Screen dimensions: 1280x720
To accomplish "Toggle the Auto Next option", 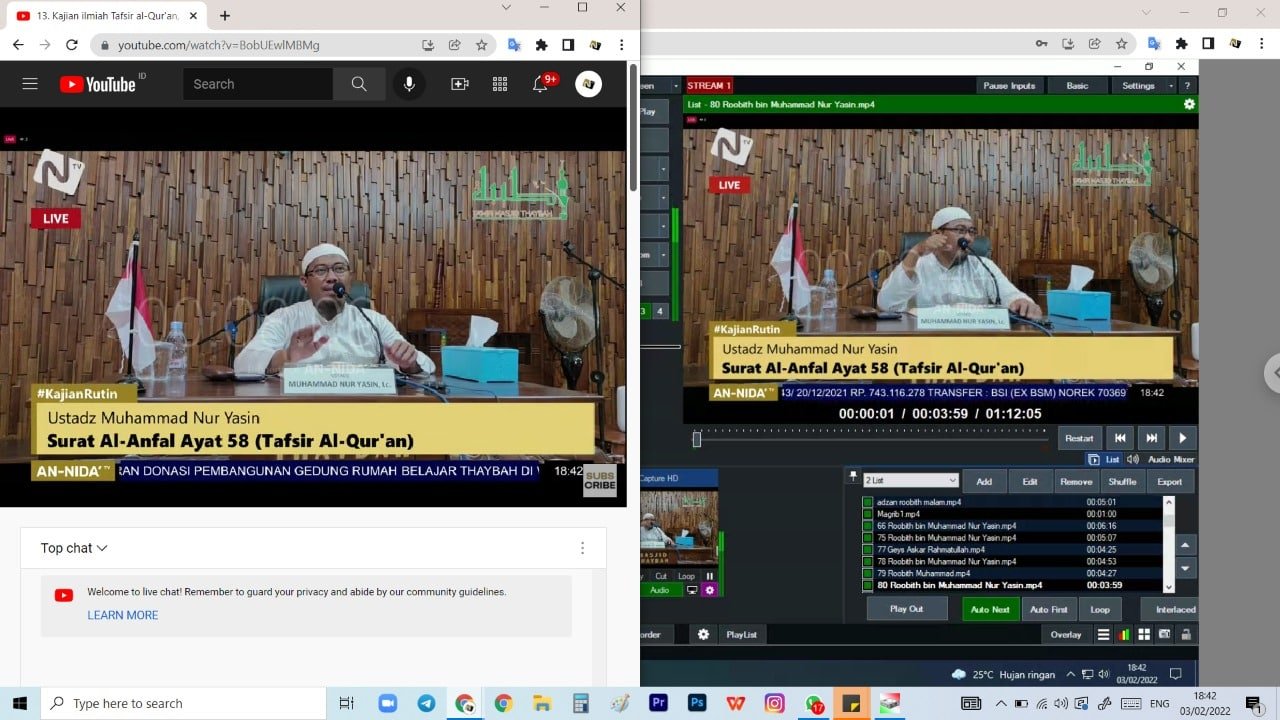I will (x=990, y=609).
